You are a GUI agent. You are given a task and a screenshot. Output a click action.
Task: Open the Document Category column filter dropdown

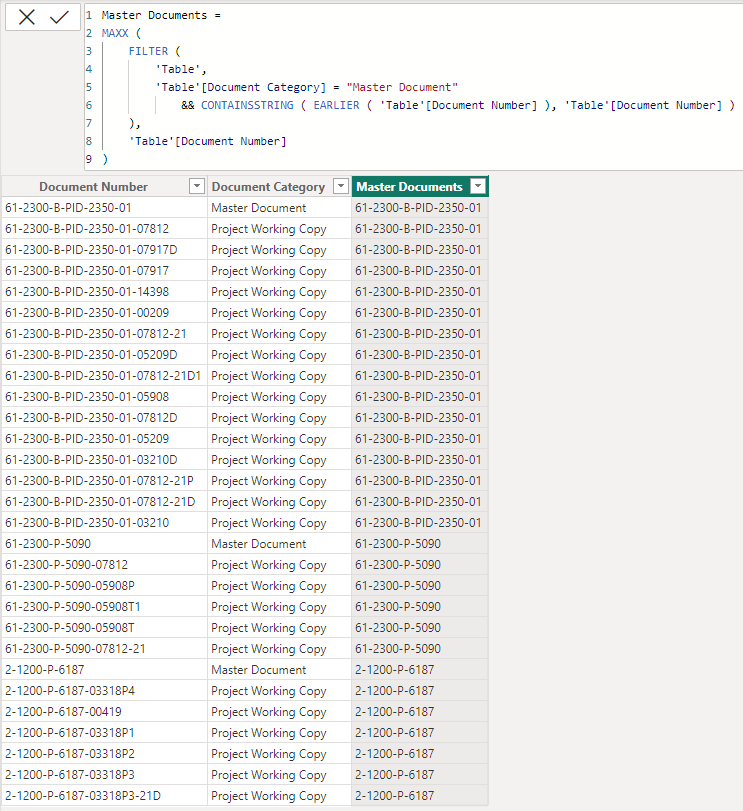pyautogui.click(x=341, y=186)
